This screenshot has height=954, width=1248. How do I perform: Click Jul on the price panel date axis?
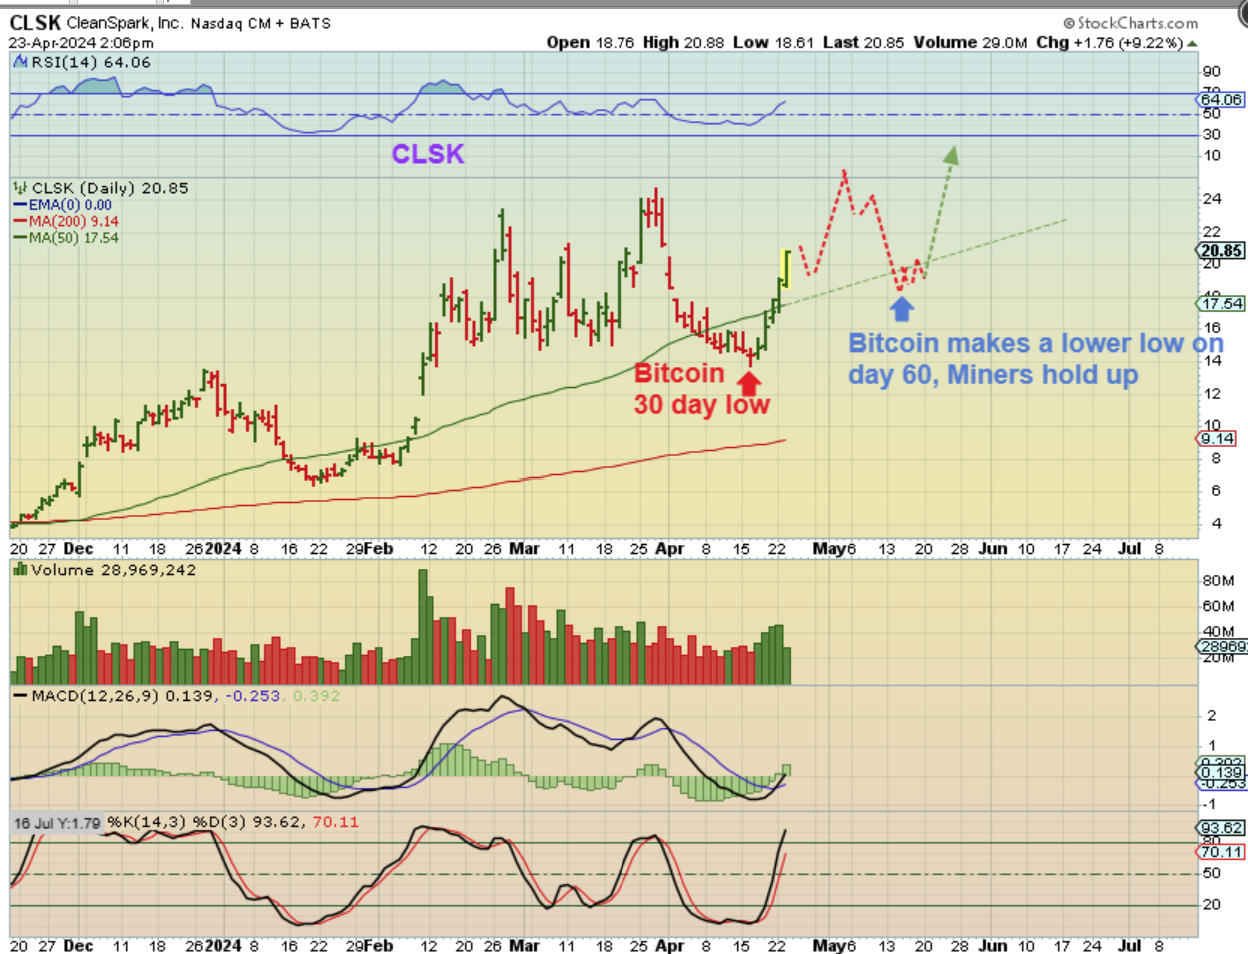click(x=1130, y=549)
